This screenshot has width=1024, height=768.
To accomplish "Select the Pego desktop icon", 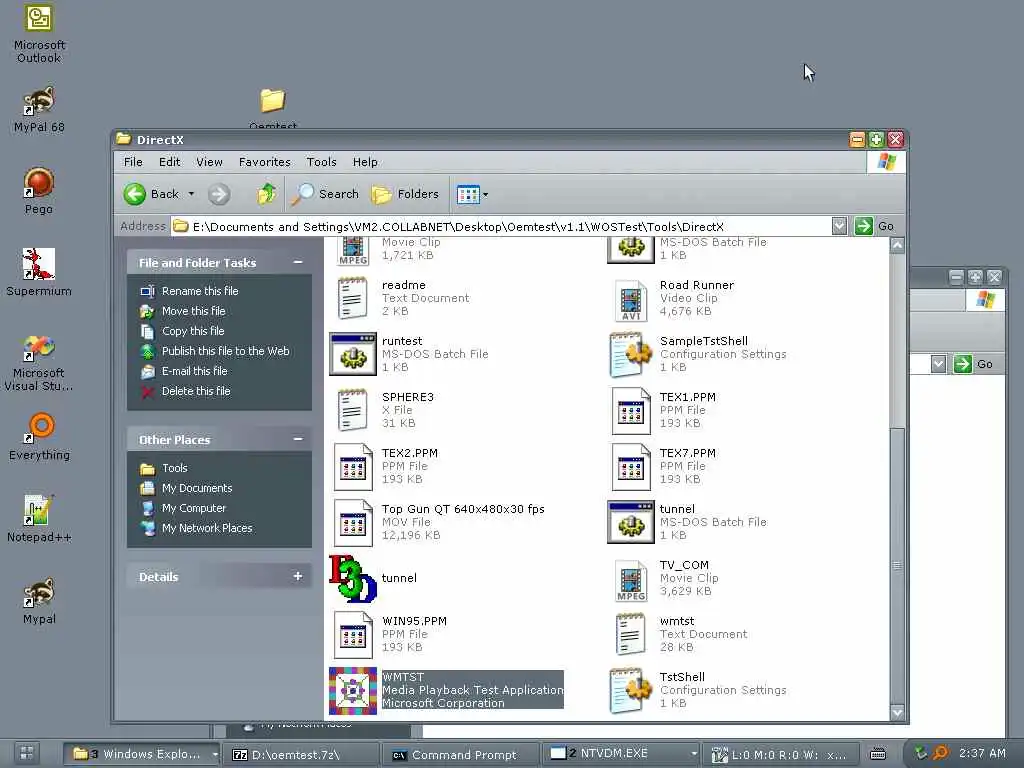I will click(x=39, y=191).
